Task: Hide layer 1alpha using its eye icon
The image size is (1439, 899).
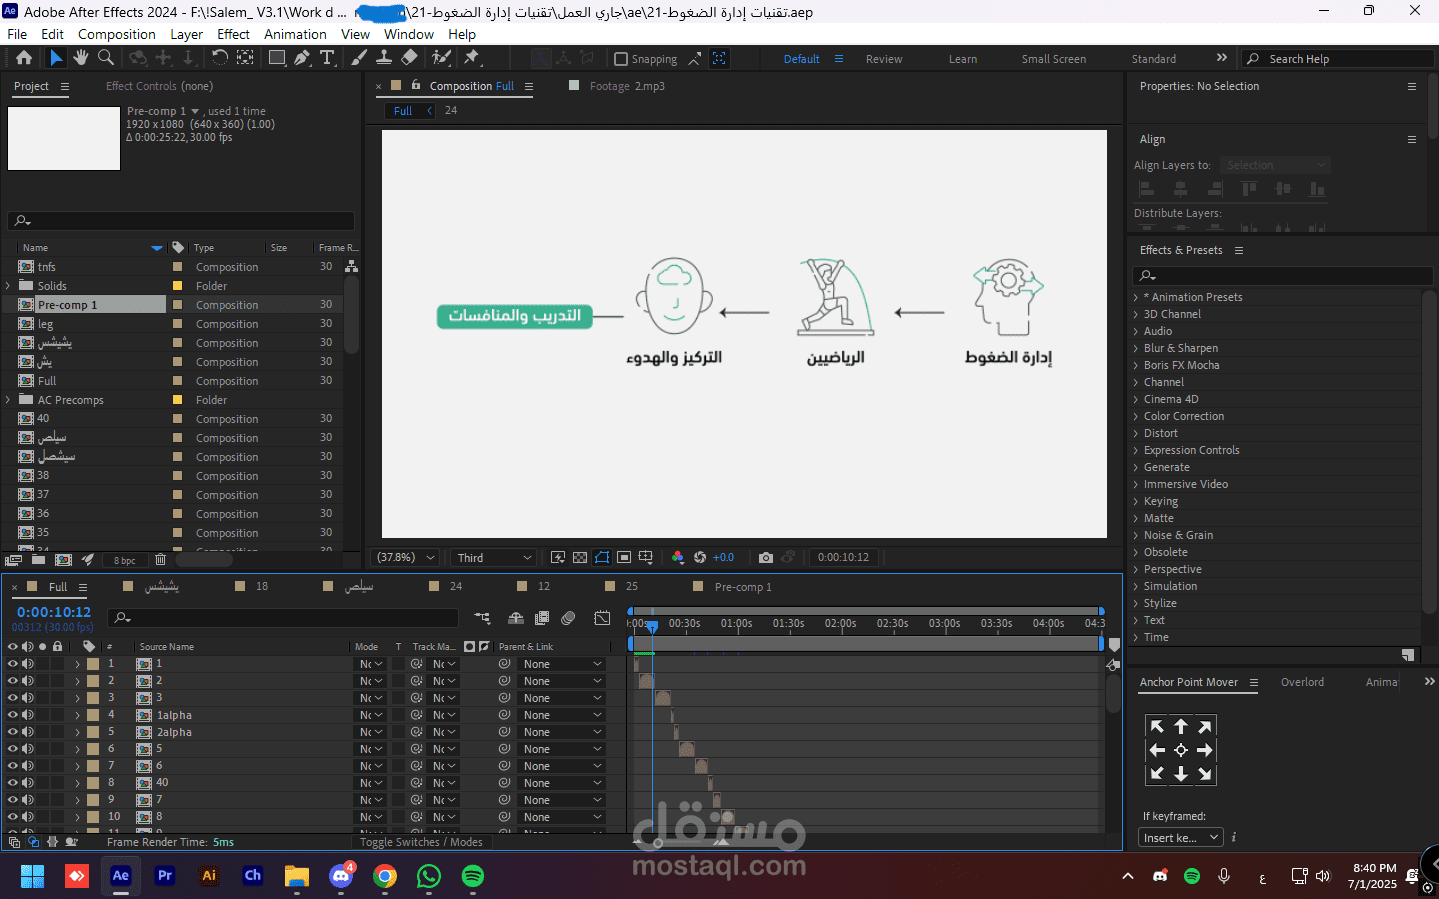Action: (x=13, y=715)
